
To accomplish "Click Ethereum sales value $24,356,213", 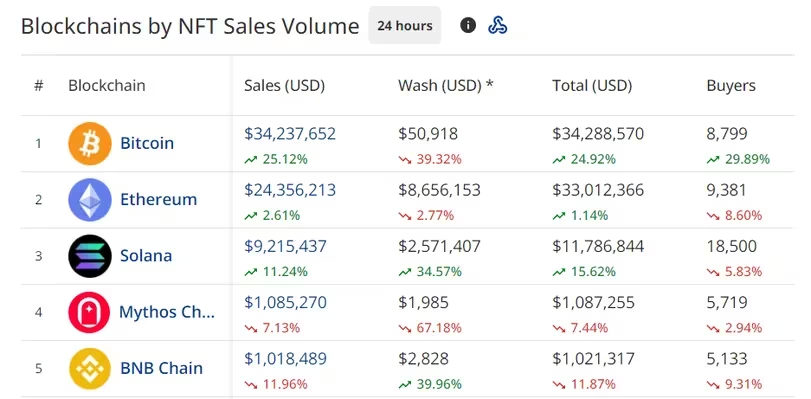I will 290,190.
